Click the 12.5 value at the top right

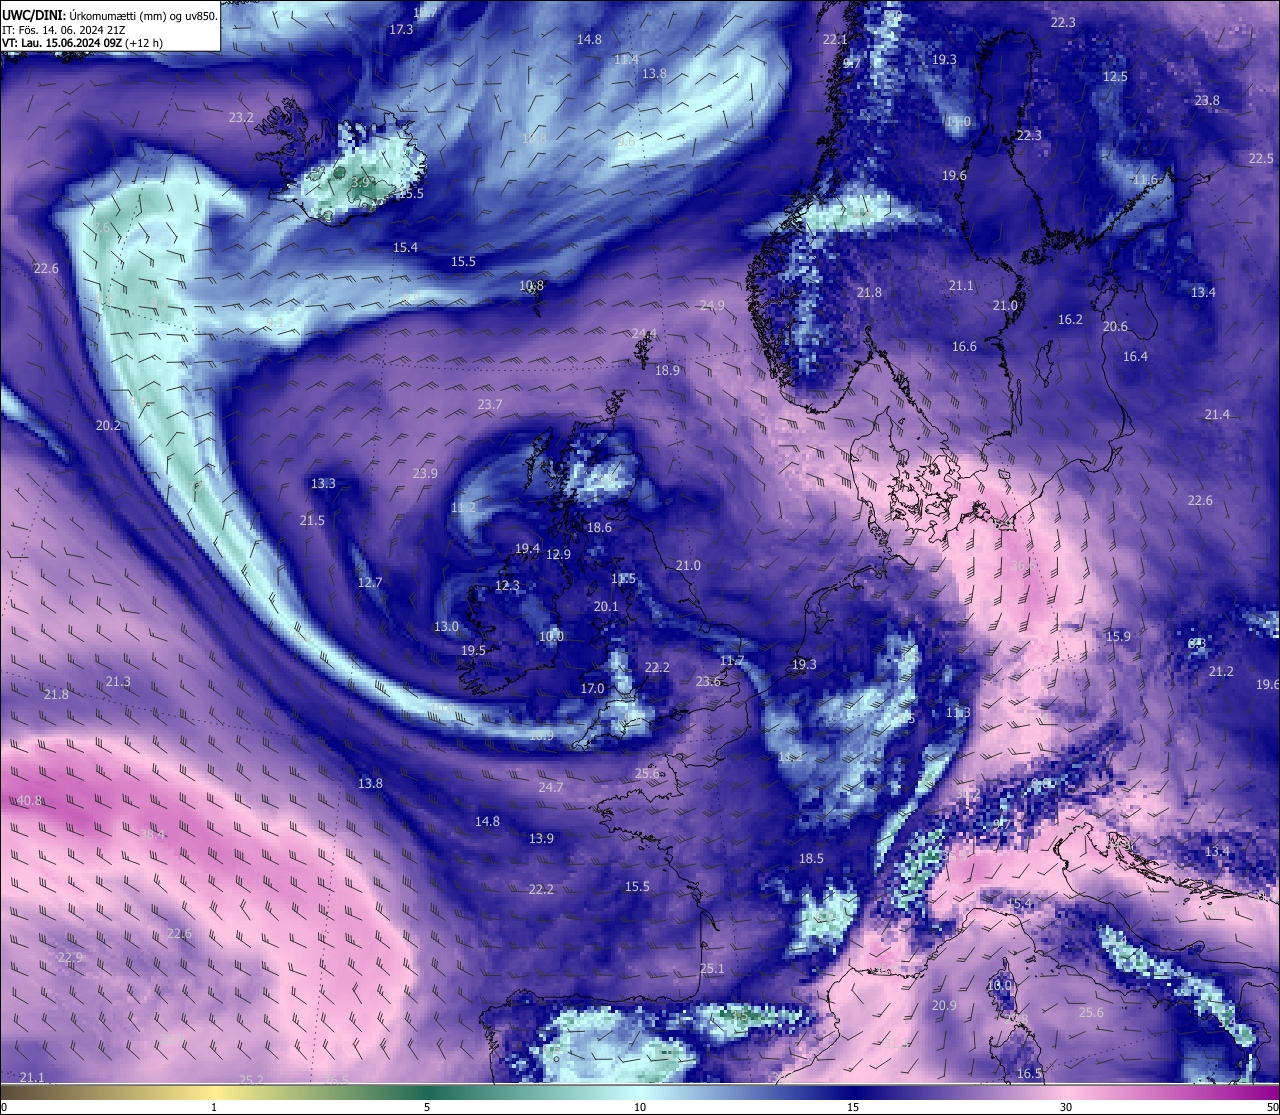pos(1115,77)
